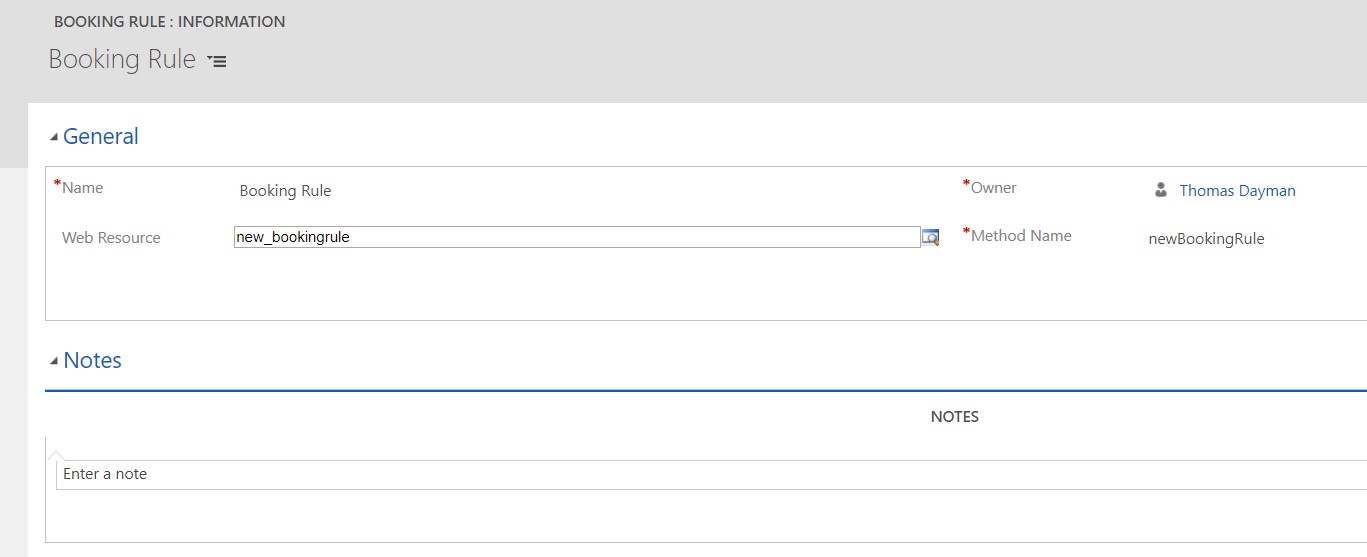Click into the Web Resource text field
Image resolution: width=1367 pixels, height=557 pixels.
click(x=577, y=237)
